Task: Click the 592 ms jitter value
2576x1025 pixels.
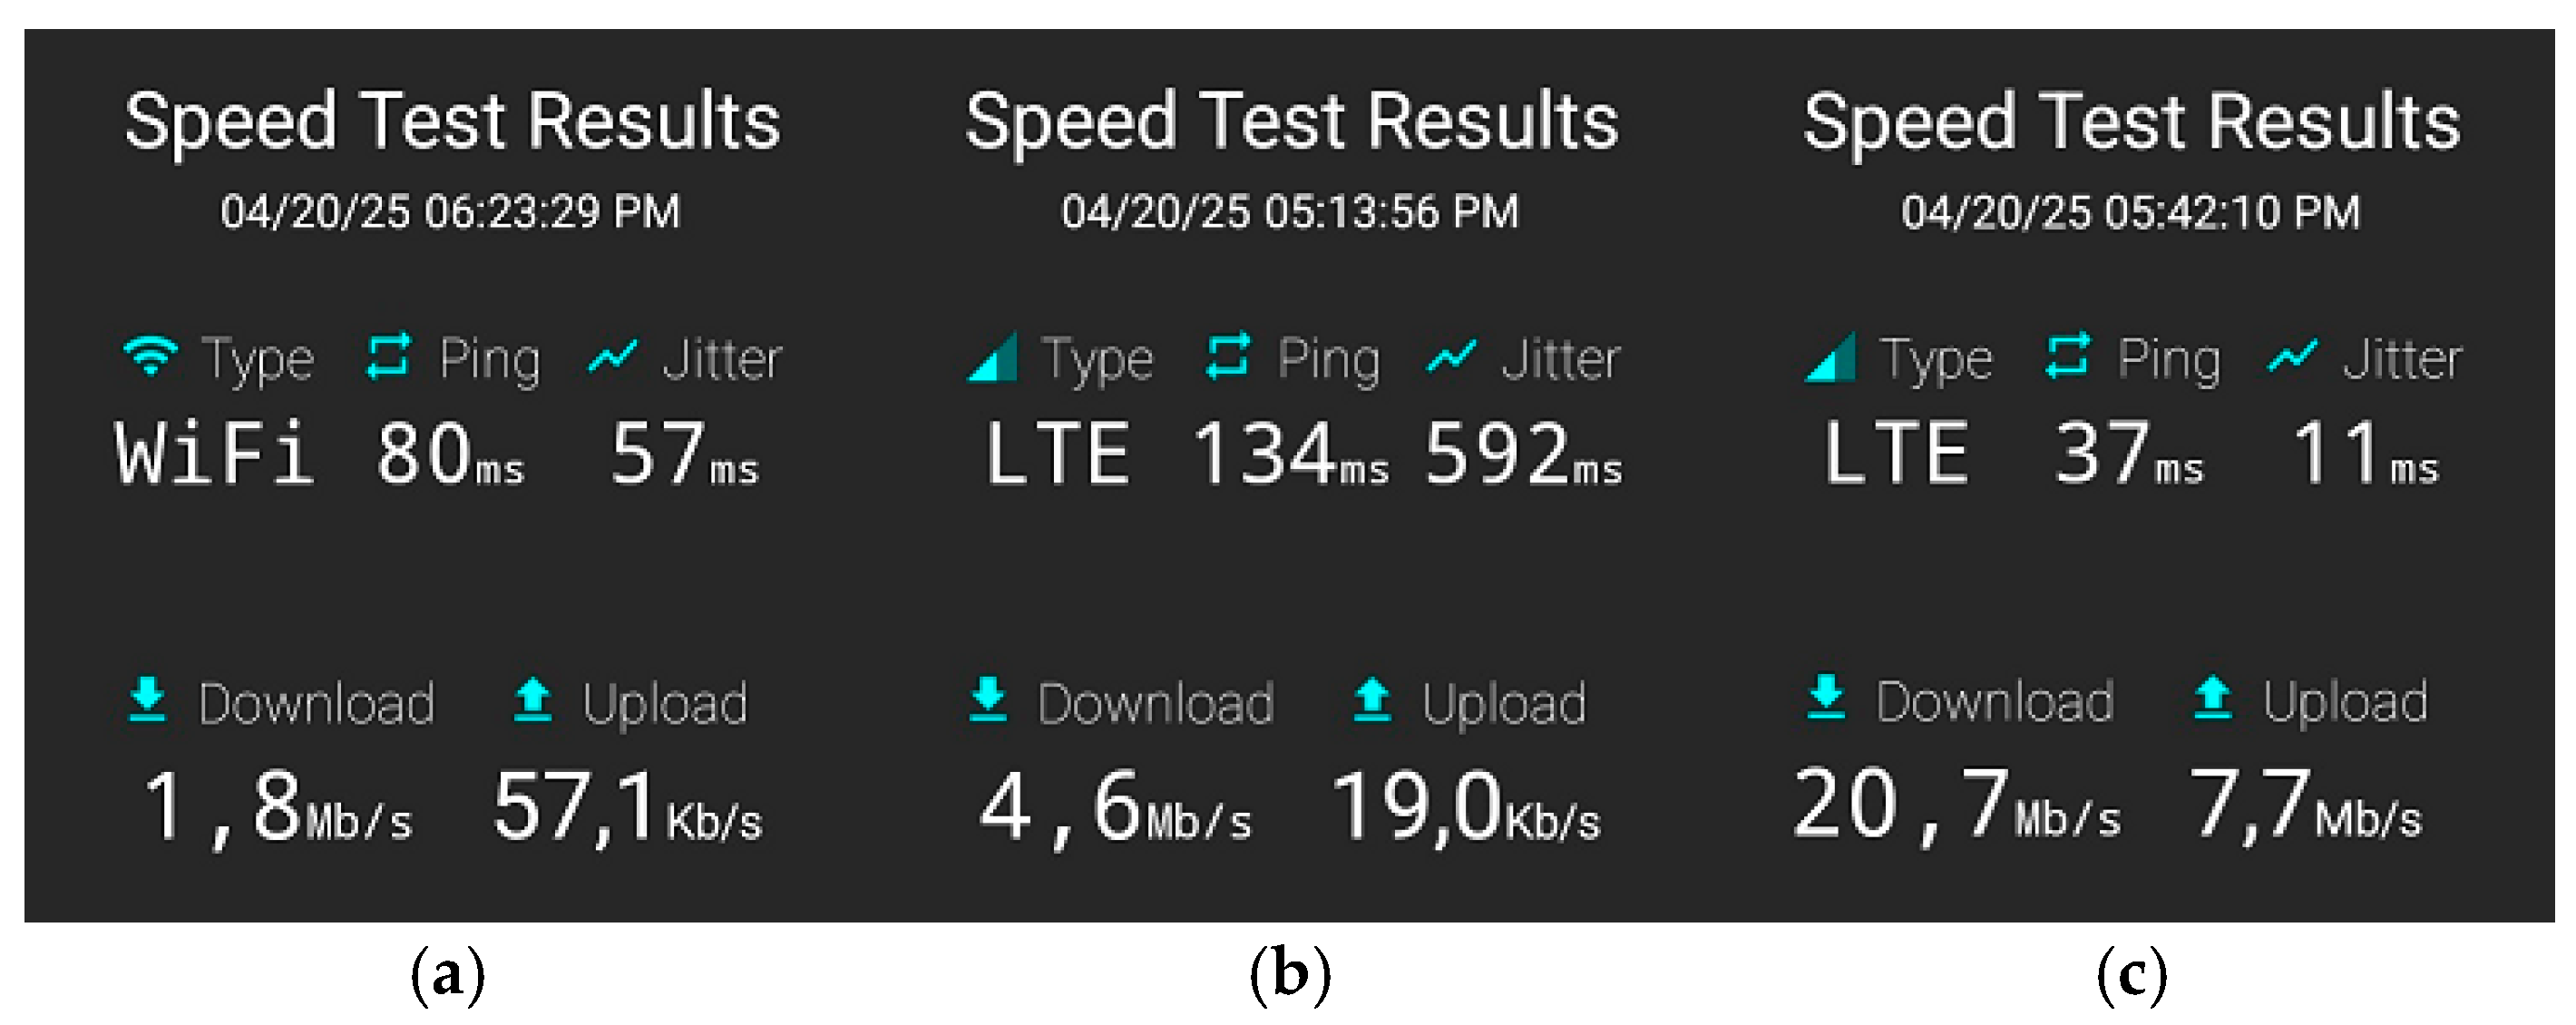Action: [1523, 454]
